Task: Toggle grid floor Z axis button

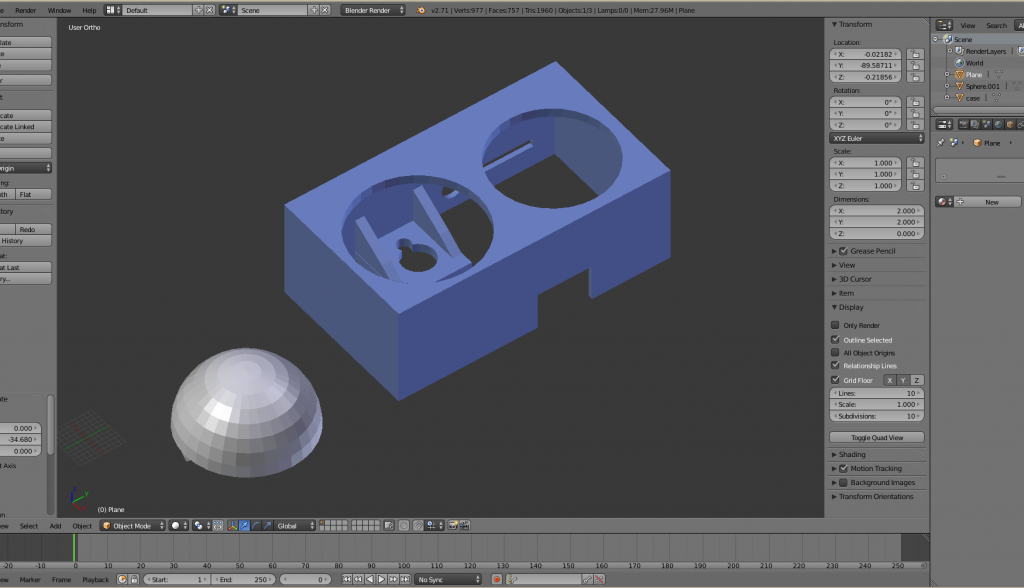Action: click(917, 380)
